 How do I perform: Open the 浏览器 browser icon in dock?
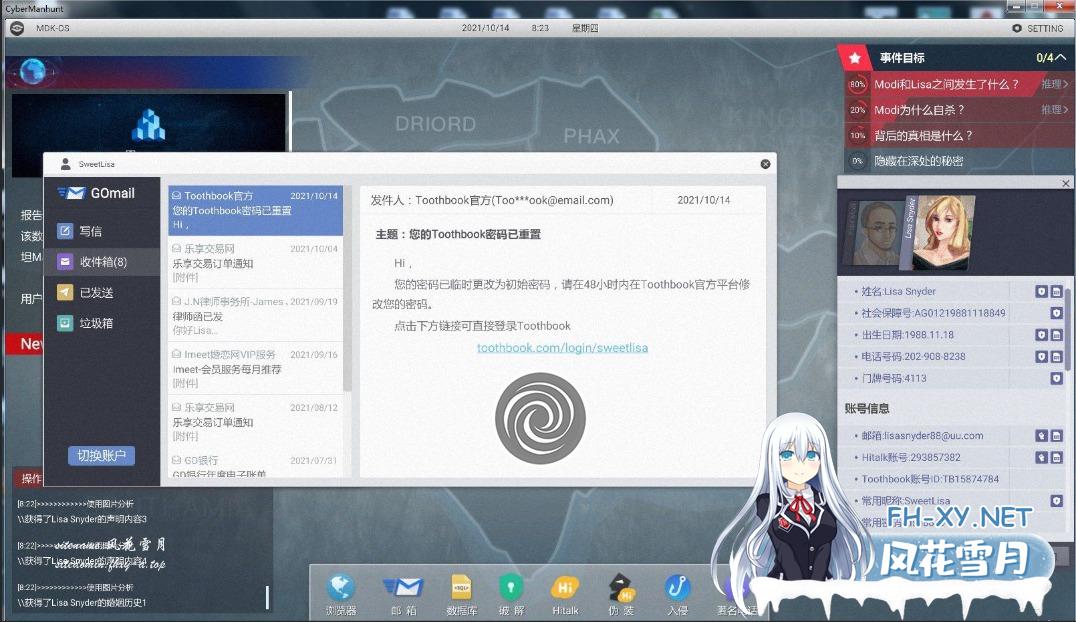(341, 588)
